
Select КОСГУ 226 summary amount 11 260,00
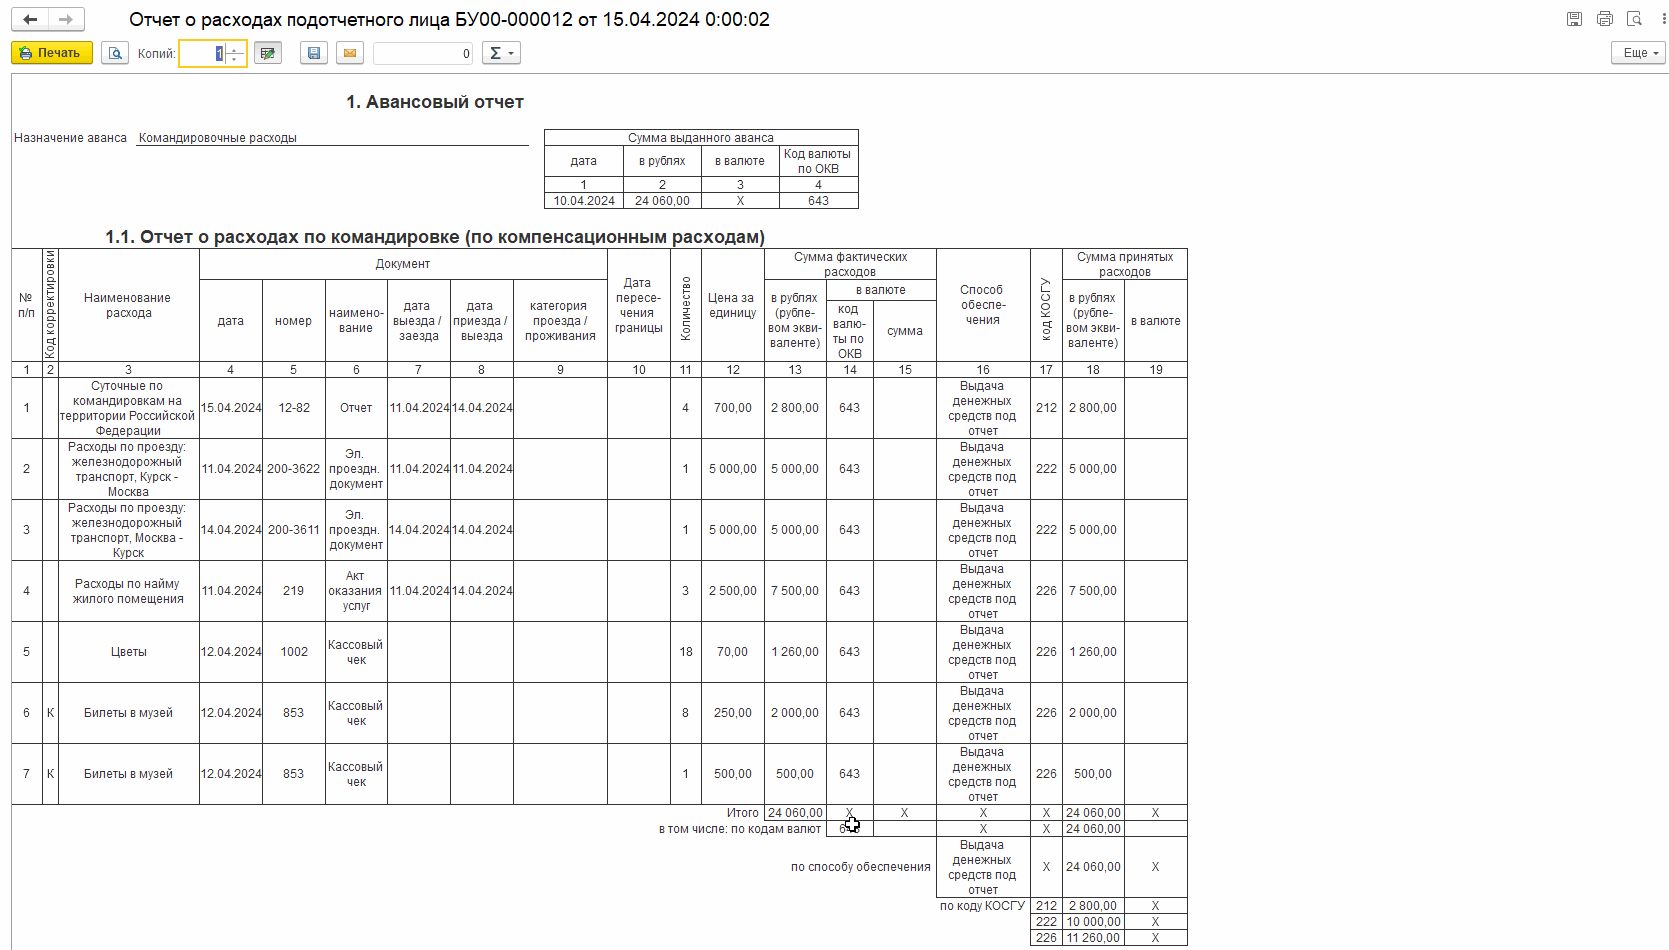1093,938
